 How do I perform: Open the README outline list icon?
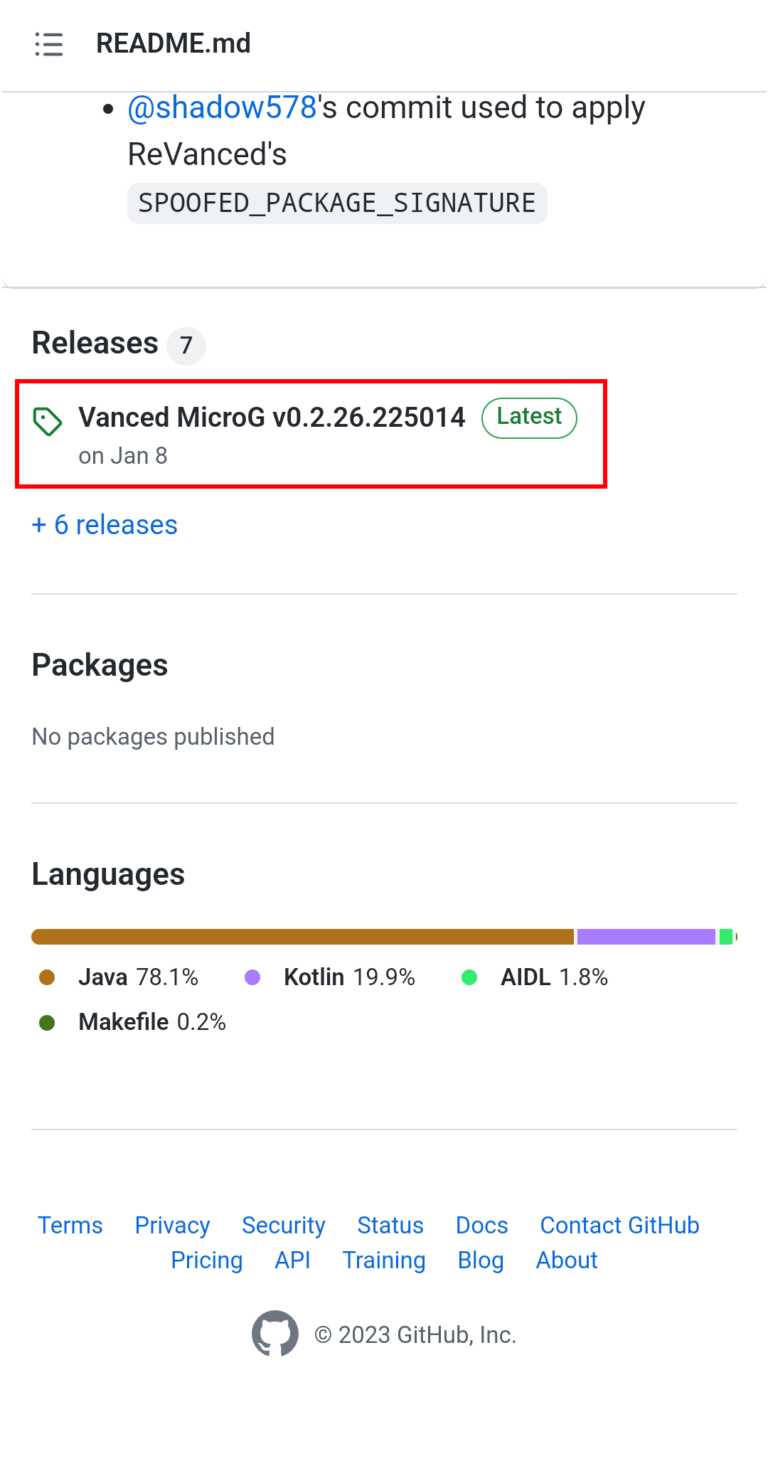pos(48,44)
